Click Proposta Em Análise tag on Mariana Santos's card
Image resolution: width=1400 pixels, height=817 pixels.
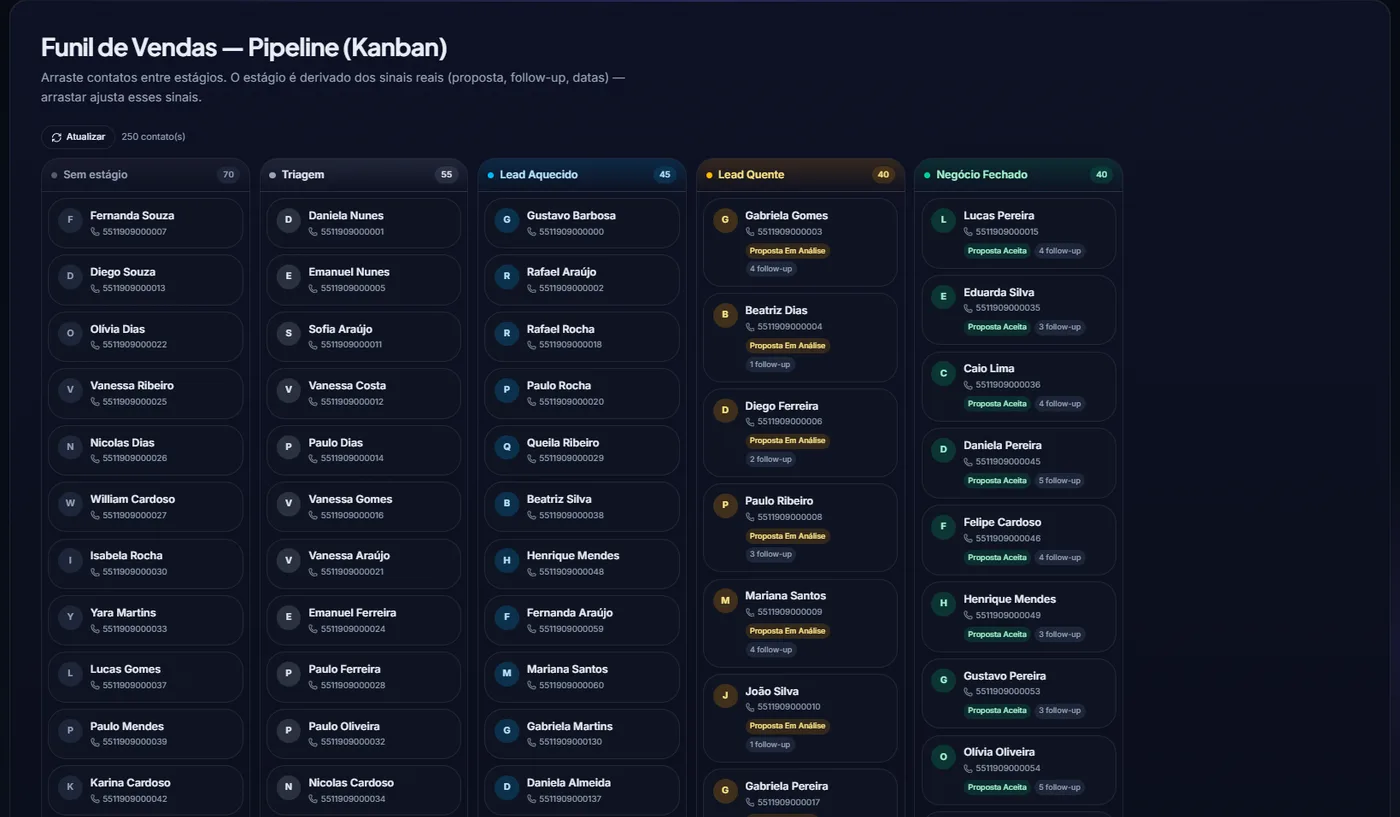point(788,631)
